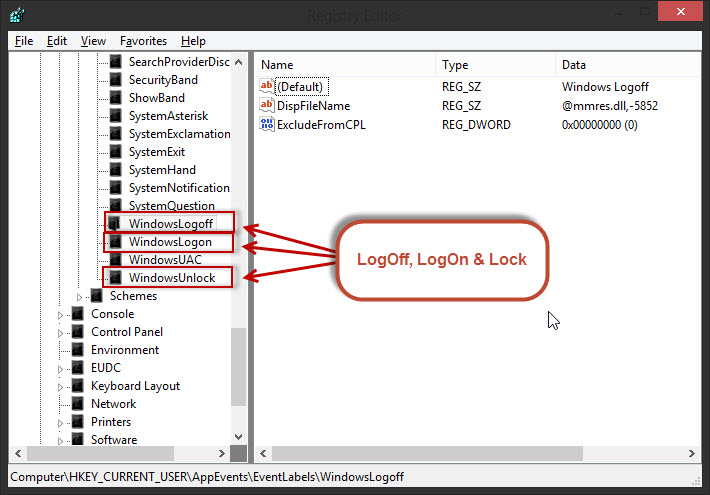The height and width of the screenshot is (495, 710).
Task: Click the tree pane scroll right arrow
Action: pyautogui.click(x=221, y=453)
